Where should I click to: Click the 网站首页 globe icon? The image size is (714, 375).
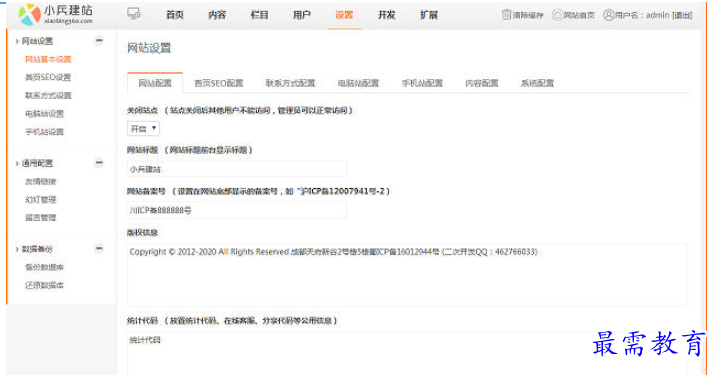pos(557,15)
